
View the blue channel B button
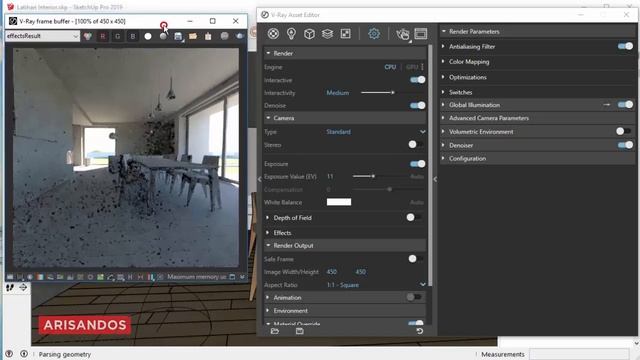tap(133, 36)
